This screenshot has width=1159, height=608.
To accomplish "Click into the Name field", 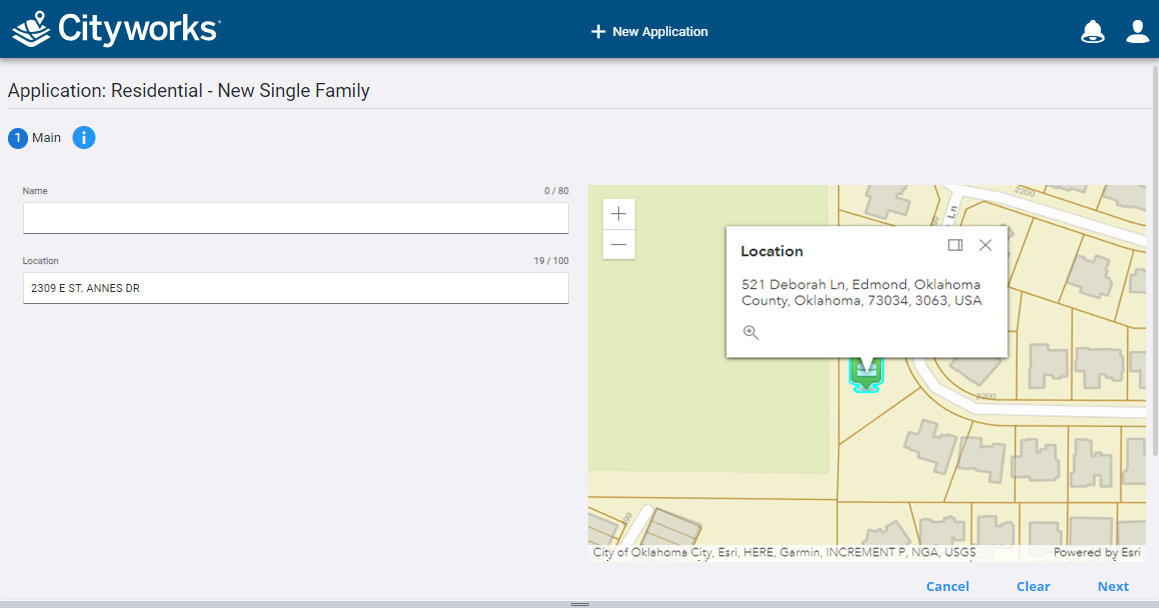I will pyautogui.click(x=295, y=218).
